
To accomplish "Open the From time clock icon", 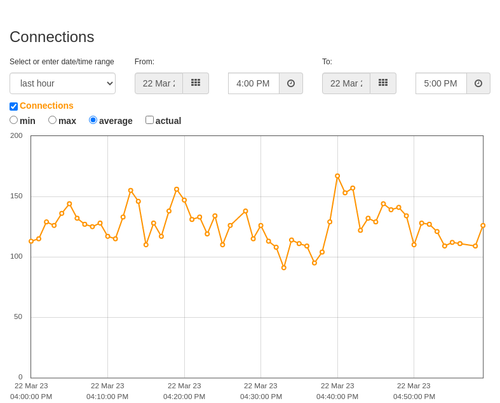I will tap(291, 83).
